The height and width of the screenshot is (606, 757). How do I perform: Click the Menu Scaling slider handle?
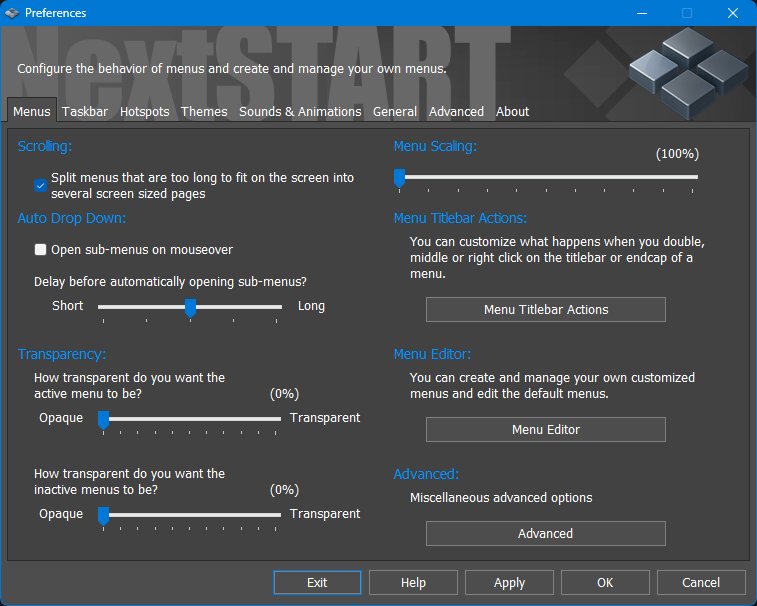[399, 178]
